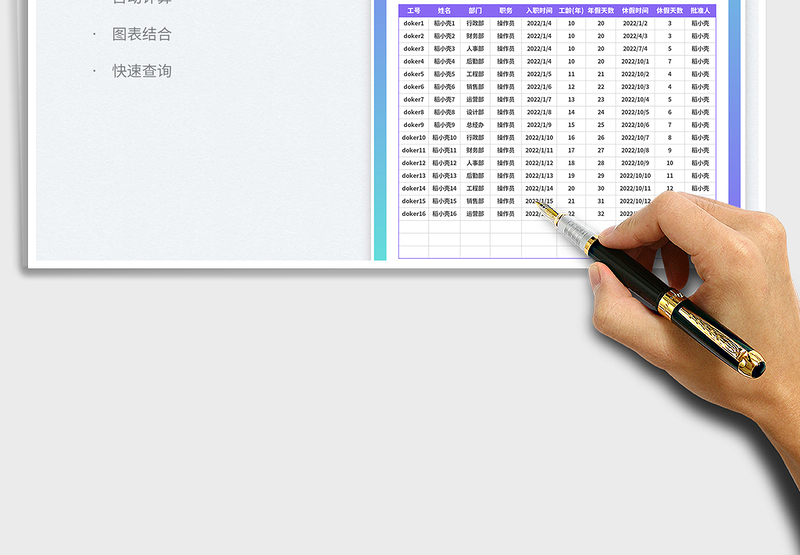Select the doker1 cell
The height and width of the screenshot is (555, 800).
pos(413,23)
